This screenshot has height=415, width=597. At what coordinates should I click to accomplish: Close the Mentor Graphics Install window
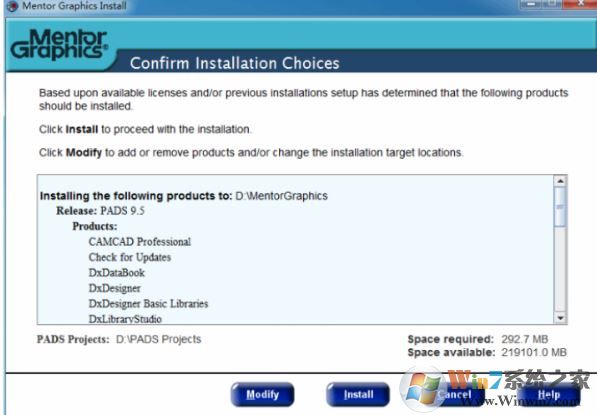coord(581,4)
